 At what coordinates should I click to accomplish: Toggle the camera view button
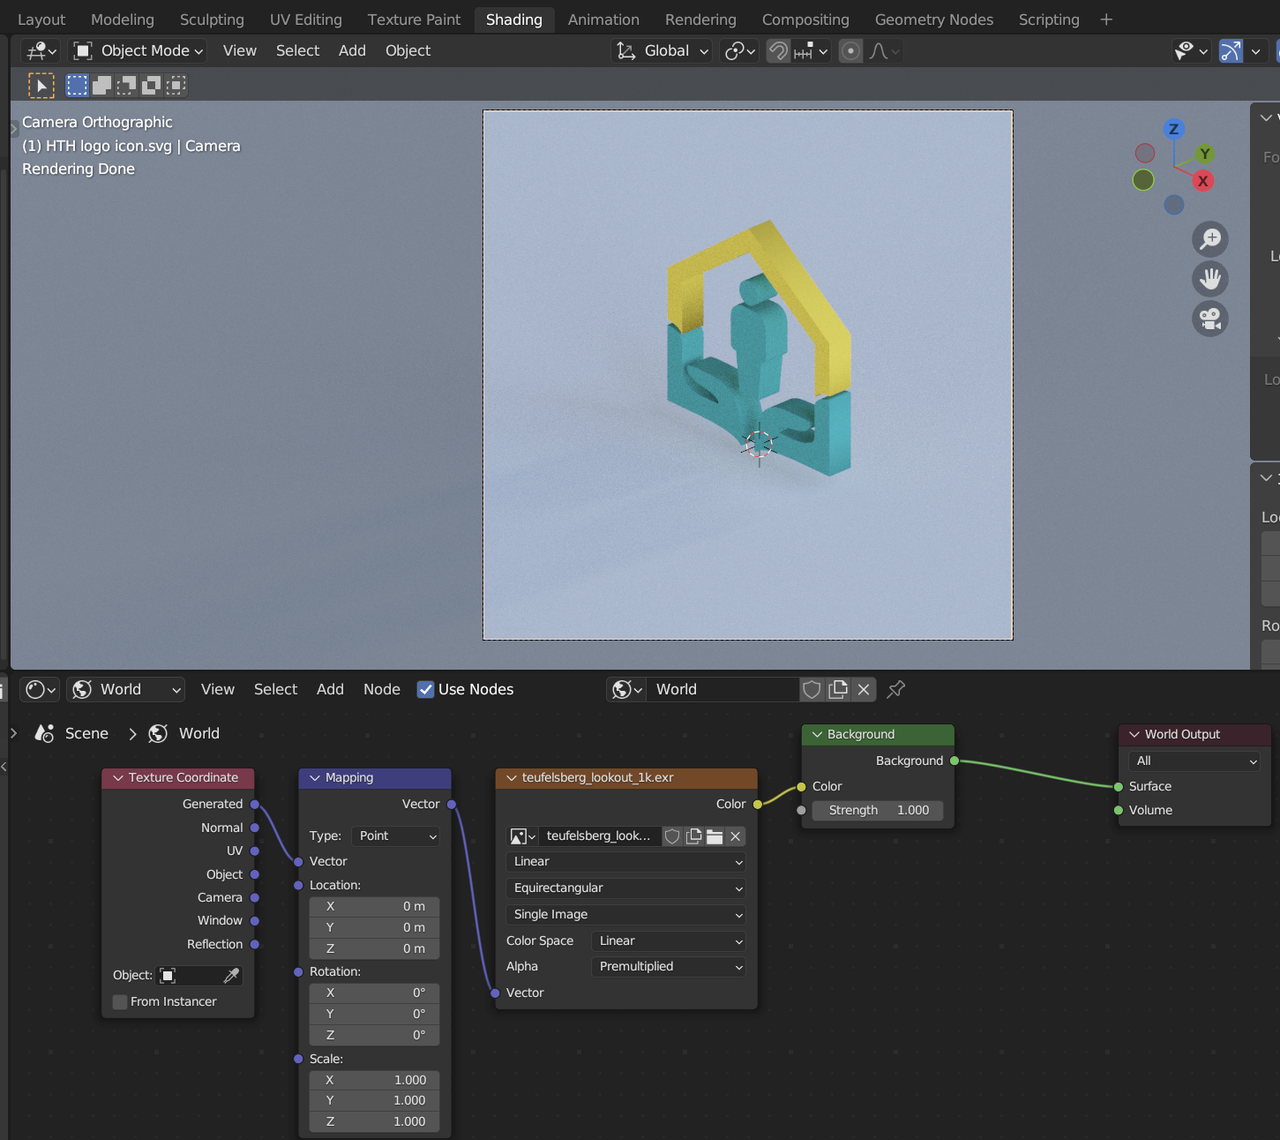click(x=1210, y=319)
